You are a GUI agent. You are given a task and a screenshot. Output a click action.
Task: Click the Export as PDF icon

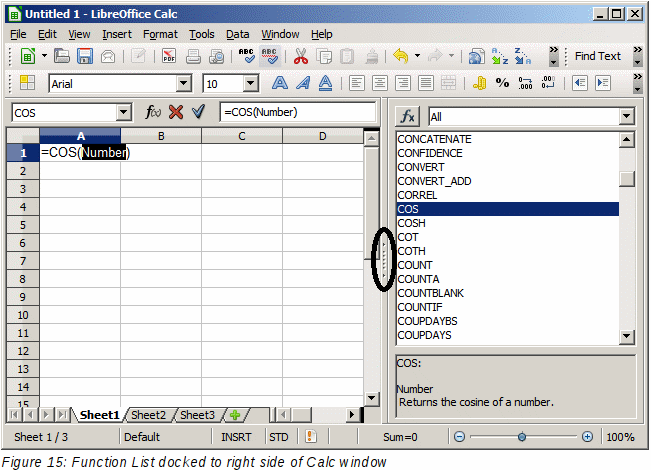click(169, 56)
